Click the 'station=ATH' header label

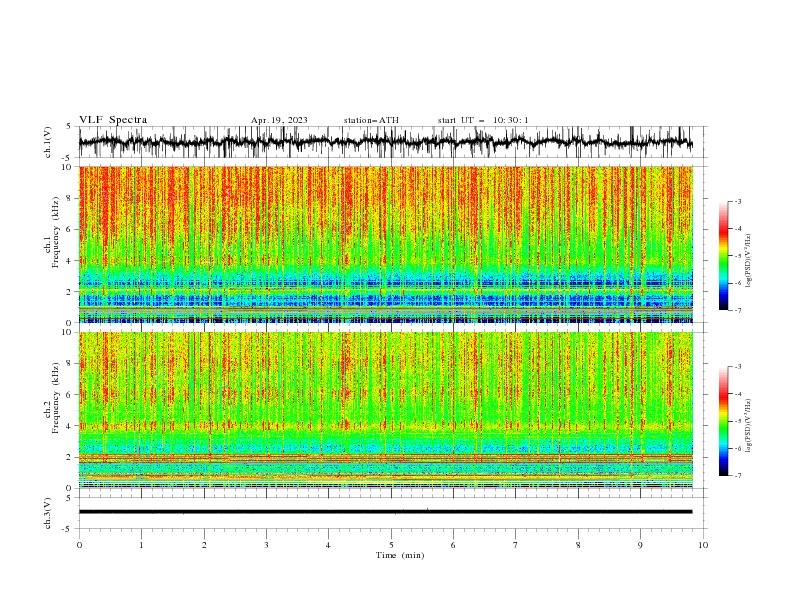pos(371,120)
